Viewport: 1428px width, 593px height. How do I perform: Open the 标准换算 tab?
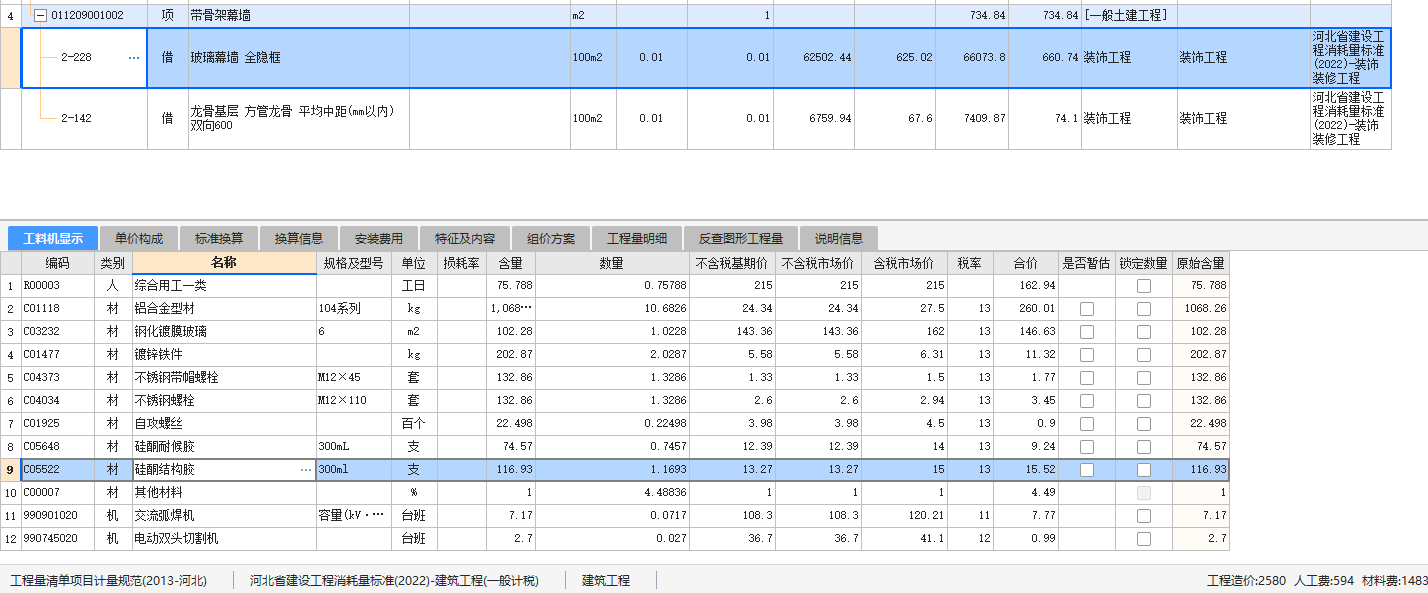click(219, 238)
